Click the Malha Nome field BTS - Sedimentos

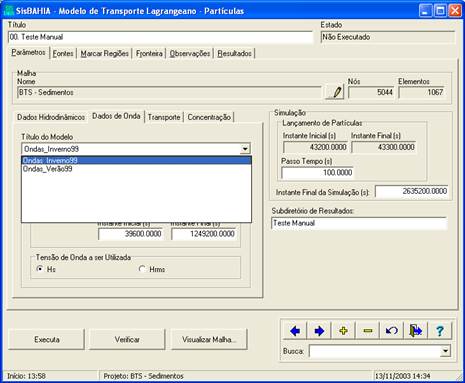(169, 92)
